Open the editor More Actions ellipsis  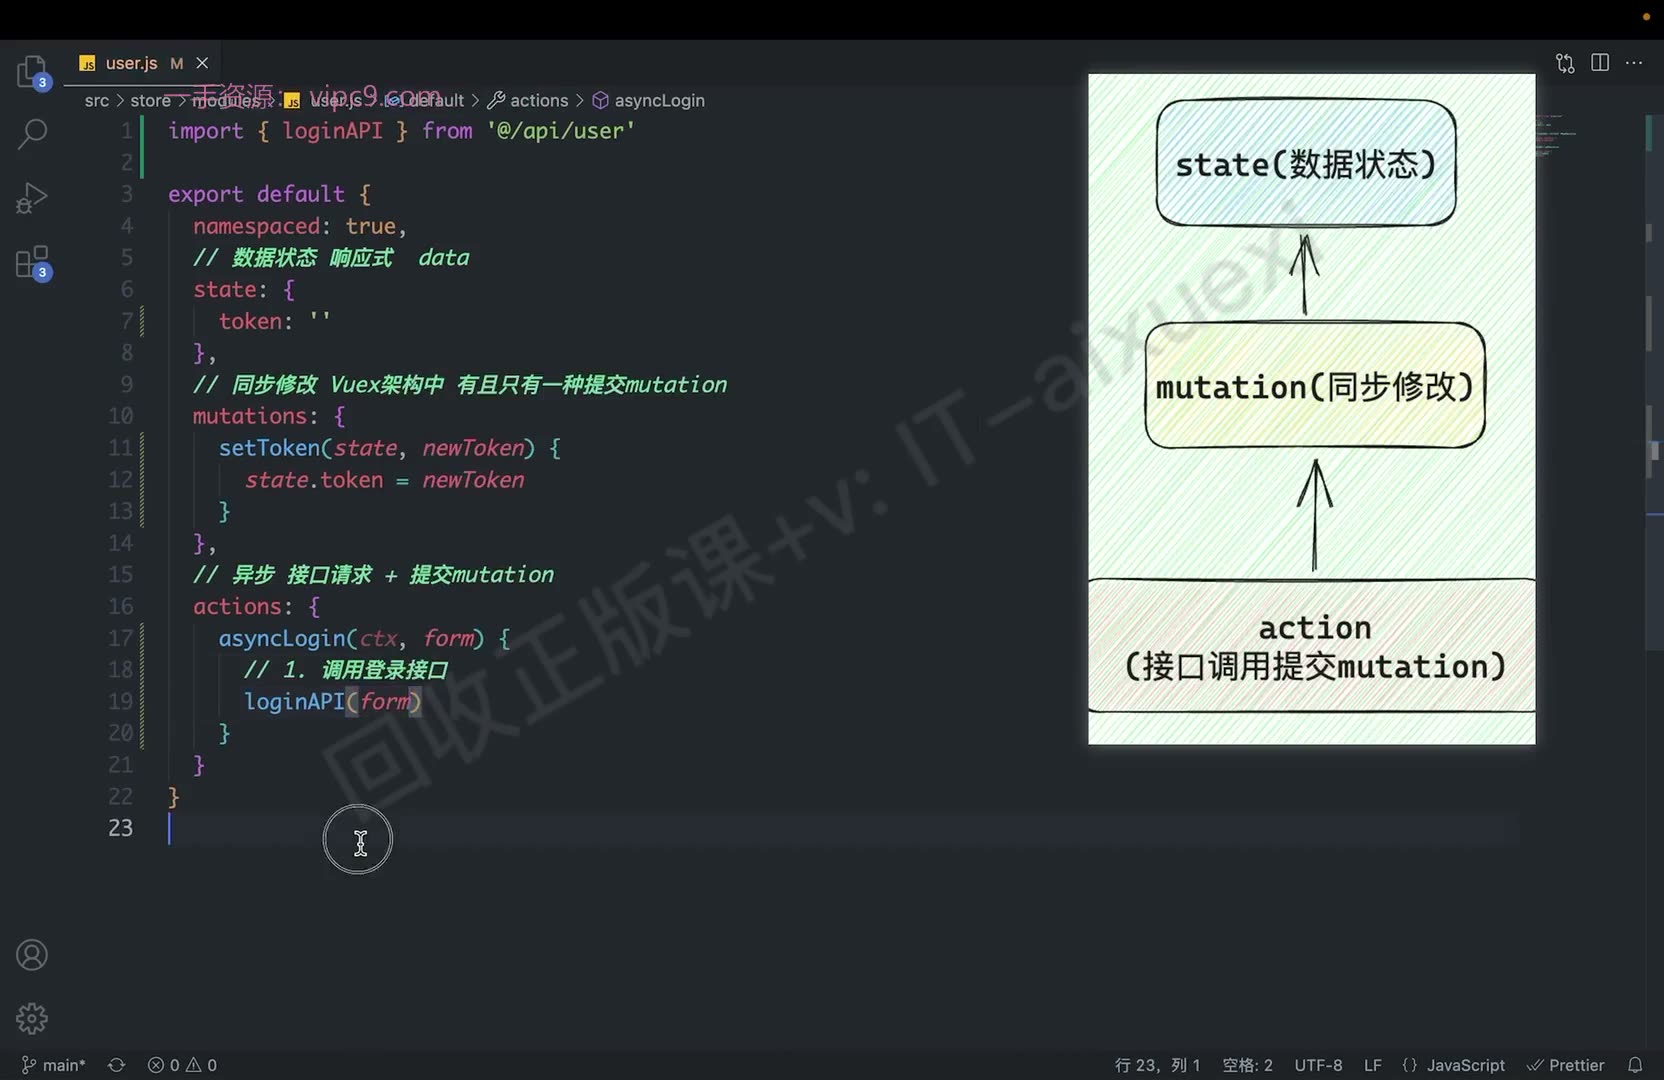tap(1634, 63)
